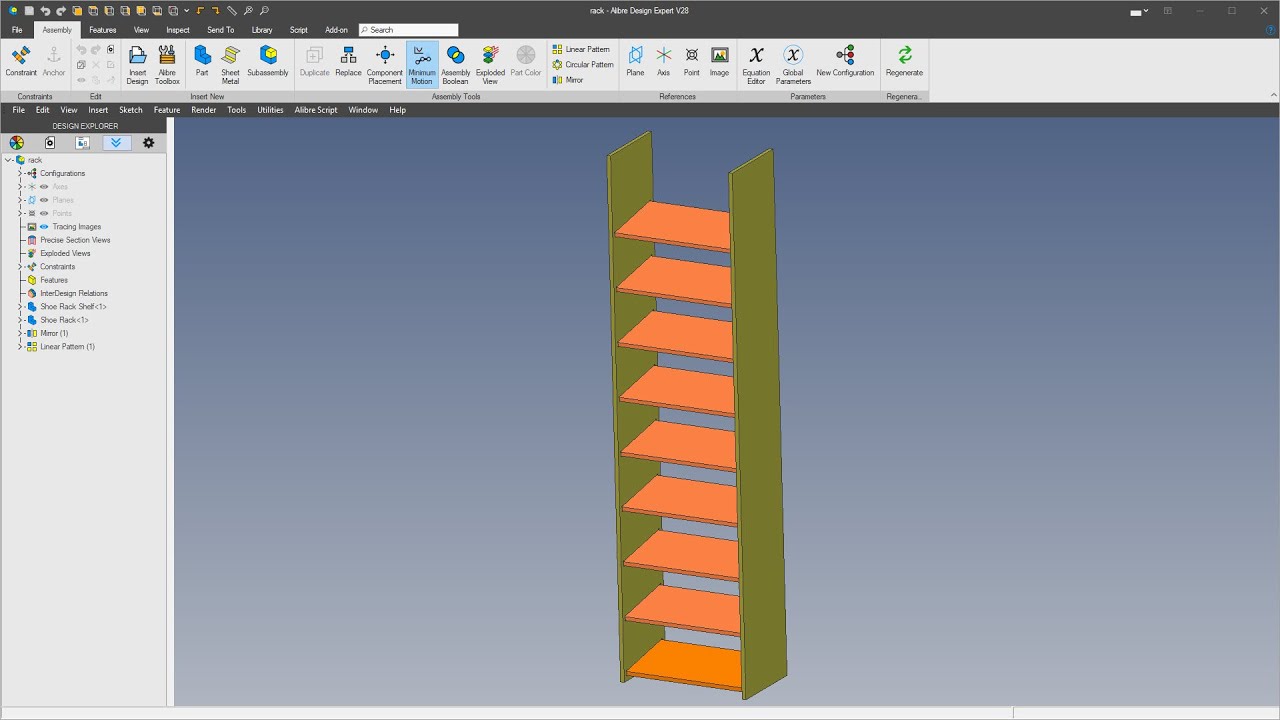Click the Save icon in the quick access toolbar
The height and width of the screenshot is (720, 1280).
click(x=29, y=11)
